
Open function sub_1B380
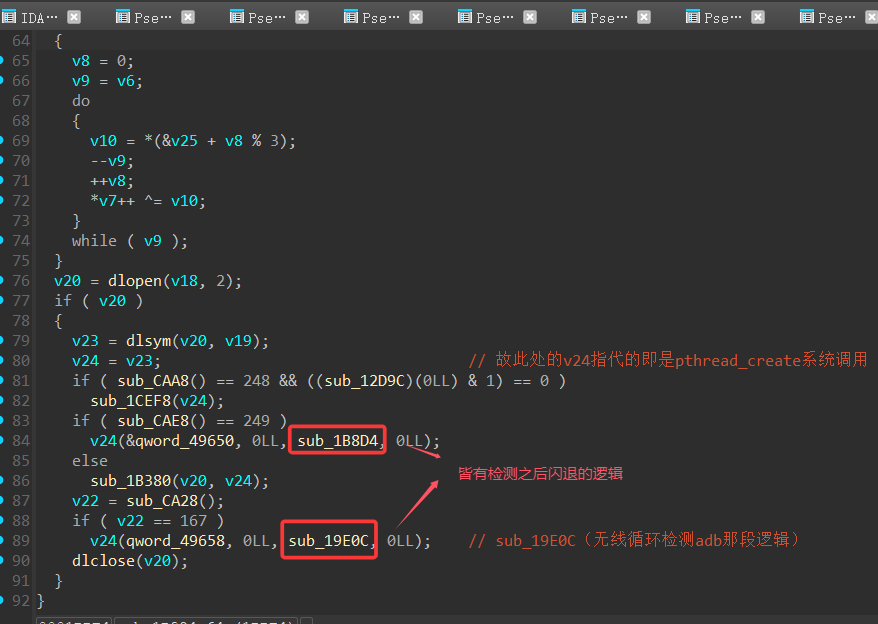click(x=131, y=481)
